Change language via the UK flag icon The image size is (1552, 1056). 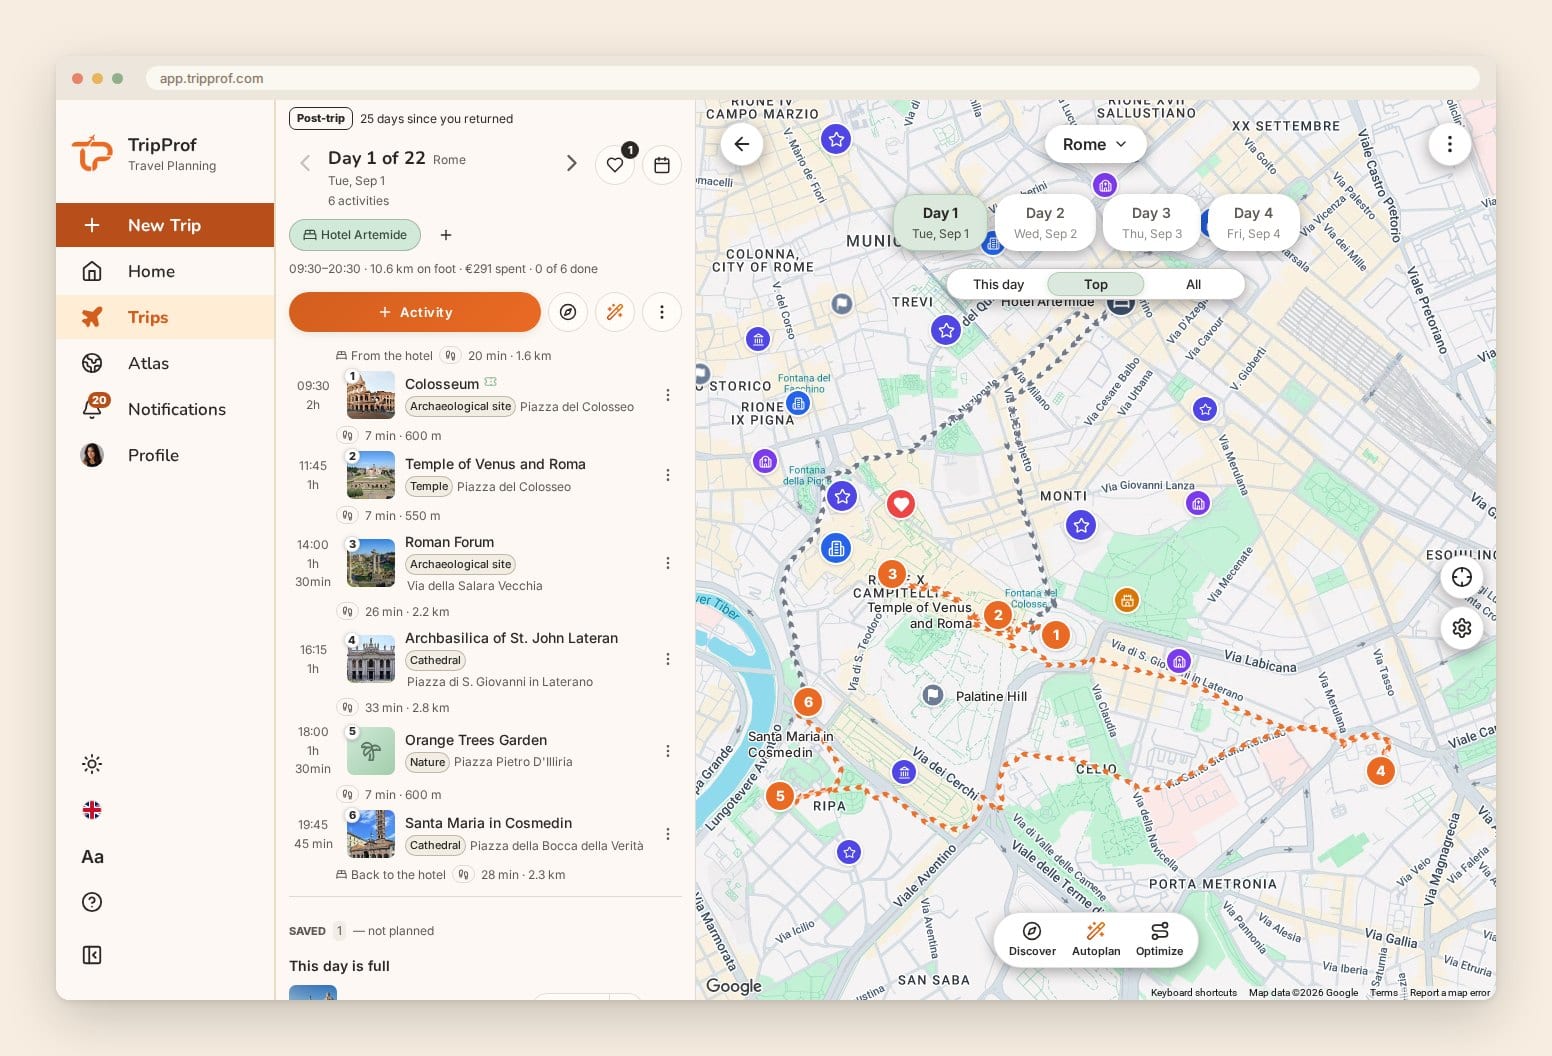(92, 810)
